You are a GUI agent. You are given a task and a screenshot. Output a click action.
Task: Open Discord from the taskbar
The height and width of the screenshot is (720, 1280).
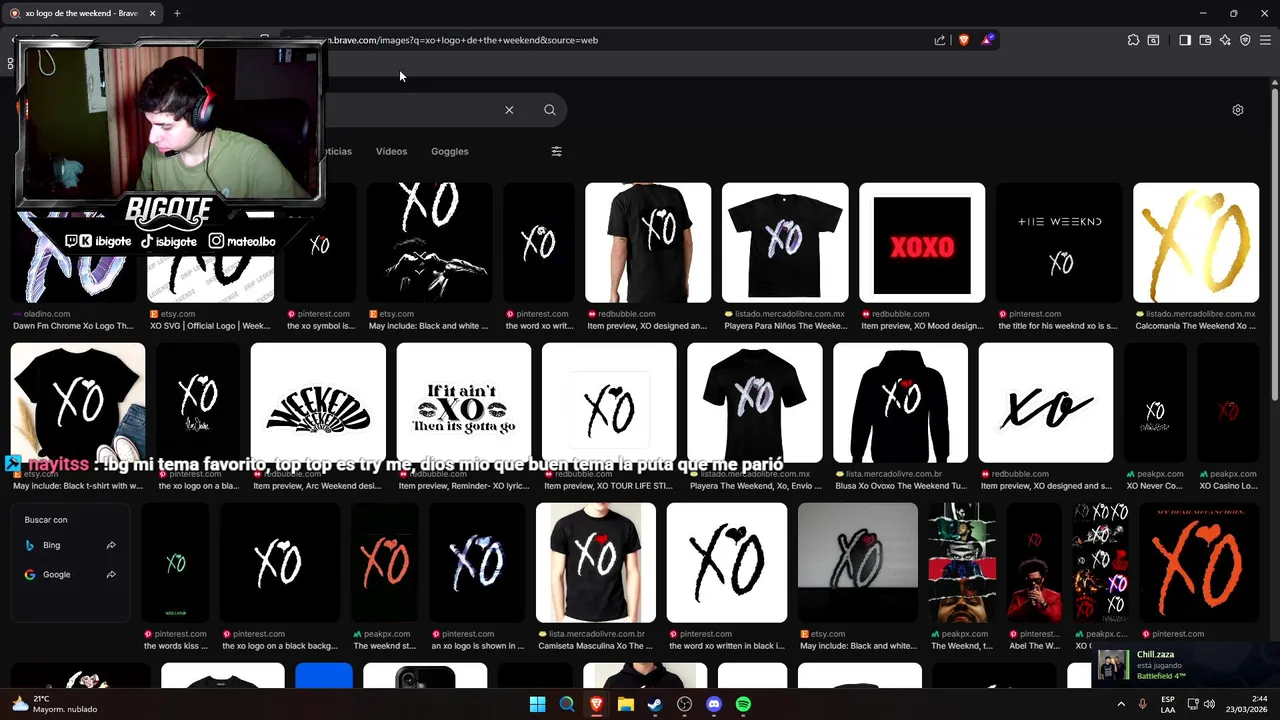[x=714, y=704]
